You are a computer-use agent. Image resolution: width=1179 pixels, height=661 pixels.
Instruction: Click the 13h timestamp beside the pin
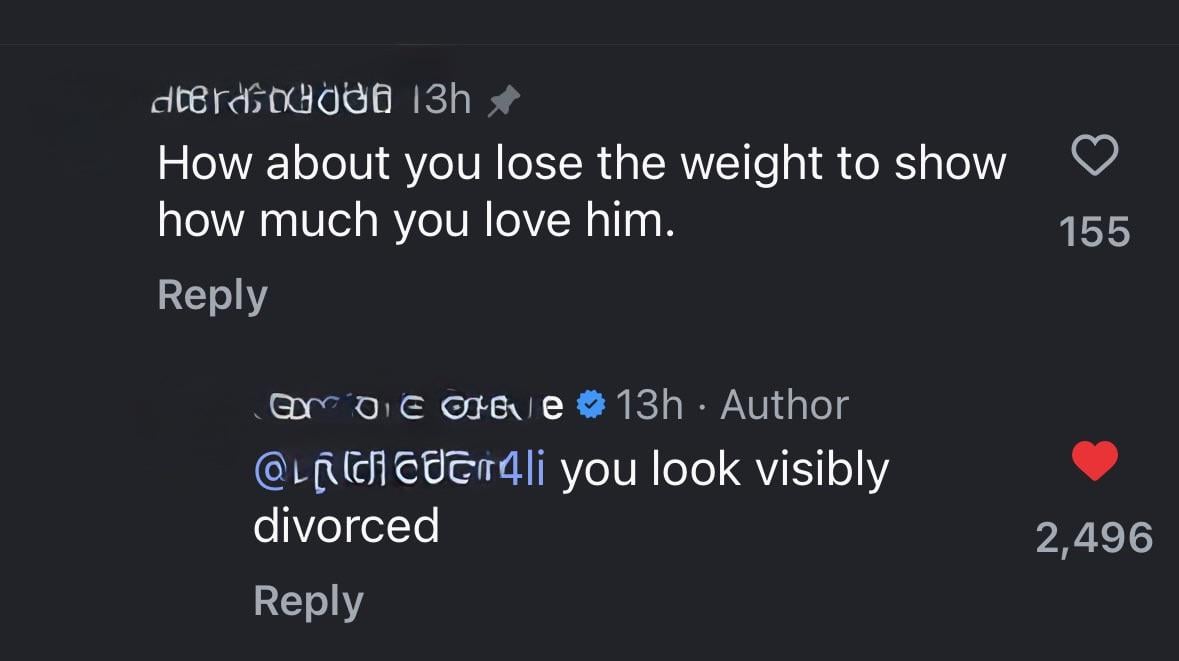[442, 100]
